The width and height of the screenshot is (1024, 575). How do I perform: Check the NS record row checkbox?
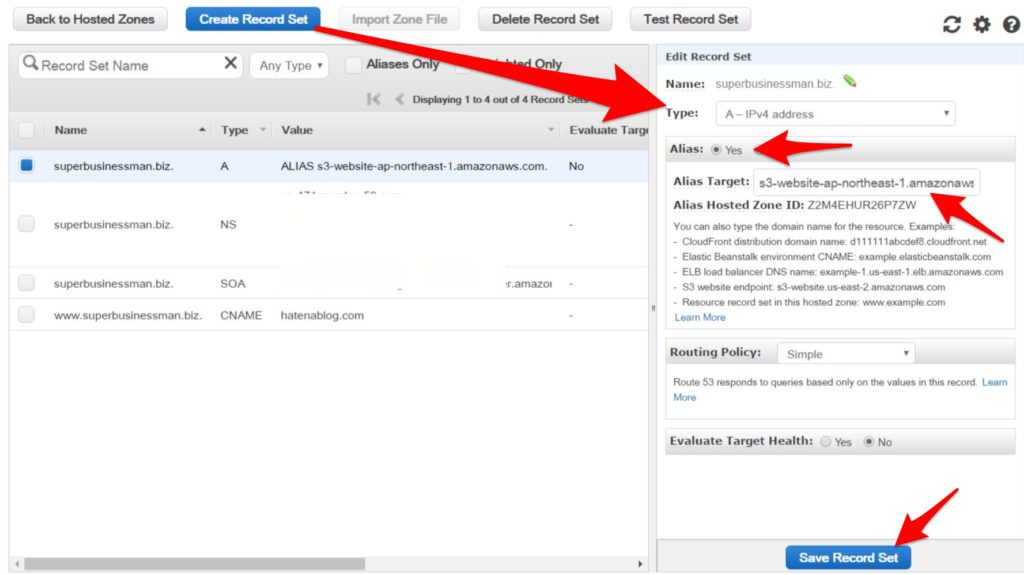click(x=26, y=223)
